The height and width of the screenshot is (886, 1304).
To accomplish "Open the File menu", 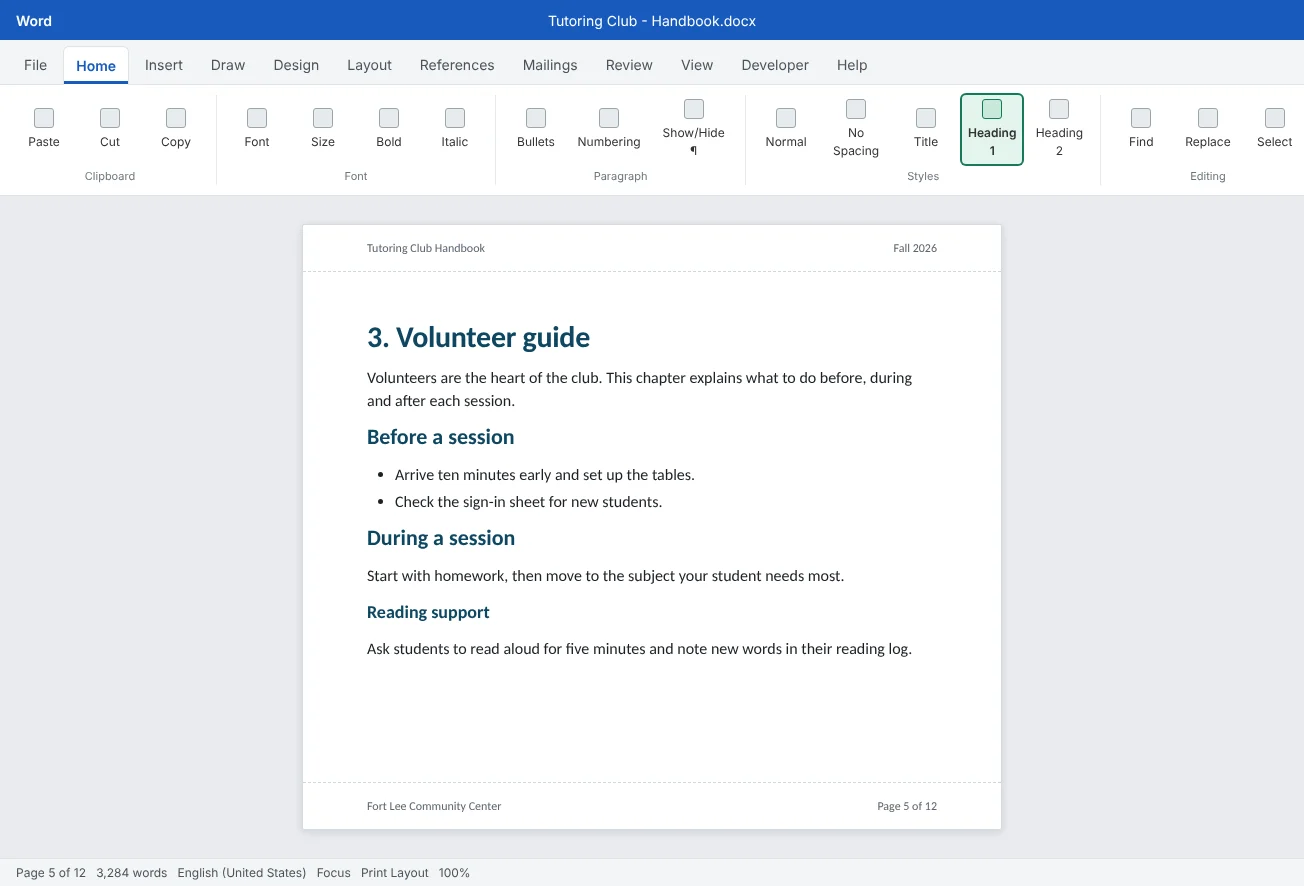I will pyautogui.click(x=35, y=65).
